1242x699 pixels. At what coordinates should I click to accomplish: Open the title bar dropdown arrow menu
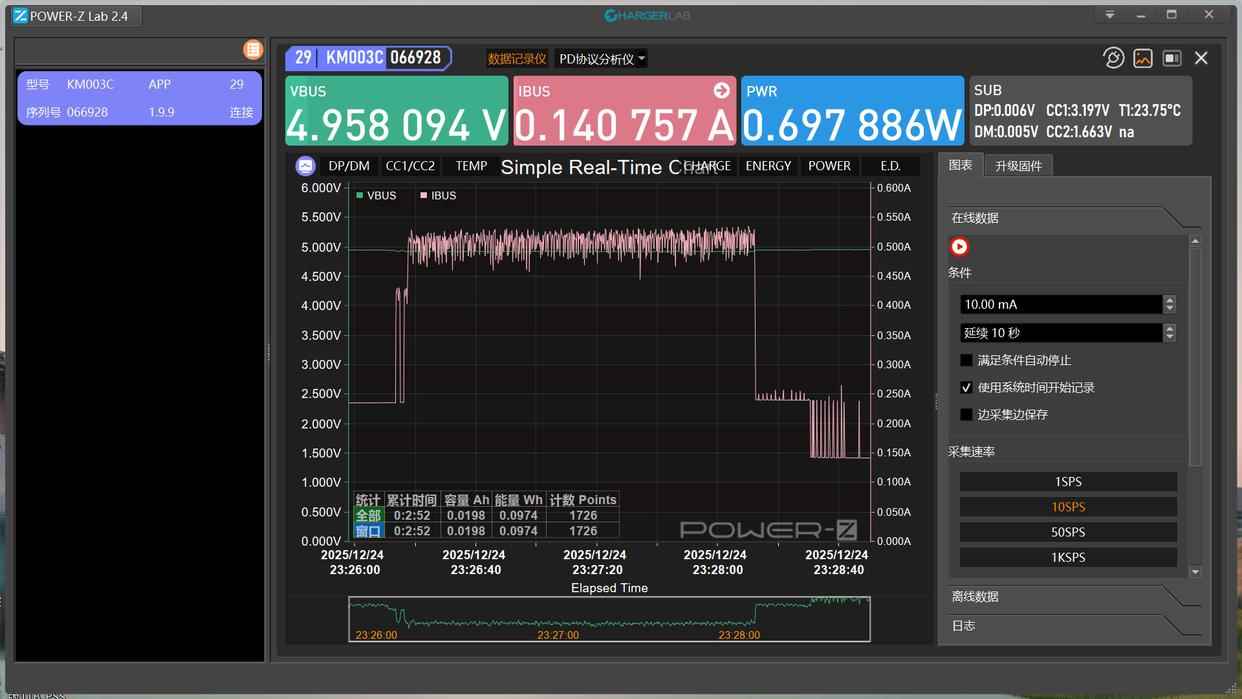(x=1110, y=15)
